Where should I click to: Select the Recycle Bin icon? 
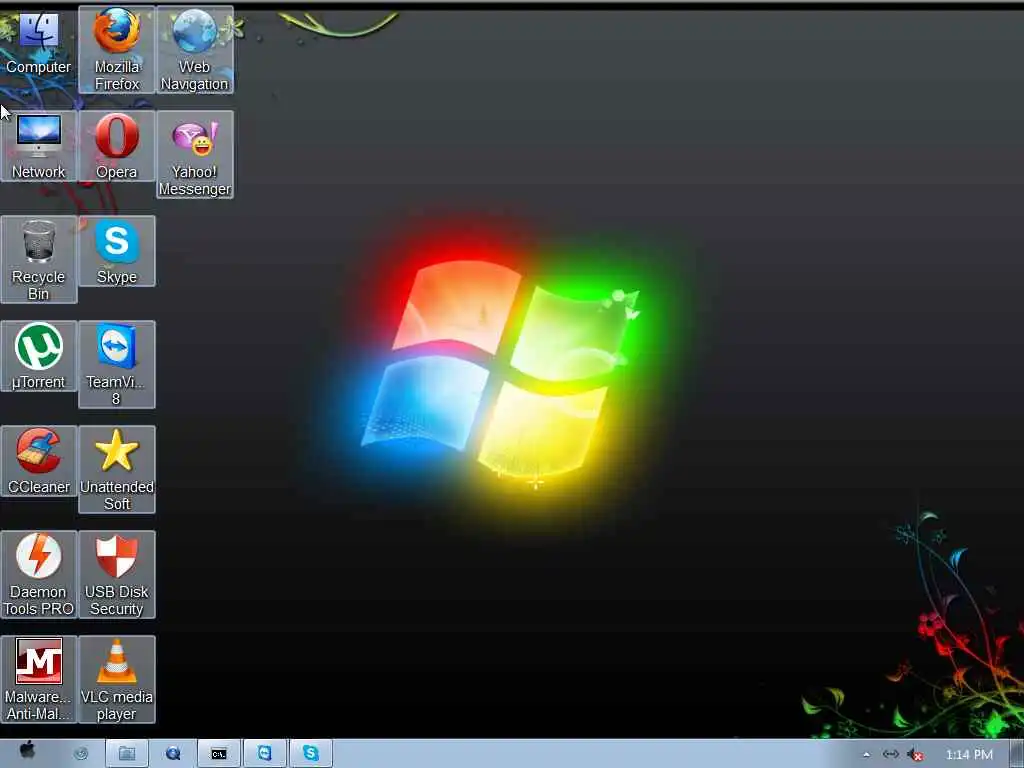pos(39,260)
